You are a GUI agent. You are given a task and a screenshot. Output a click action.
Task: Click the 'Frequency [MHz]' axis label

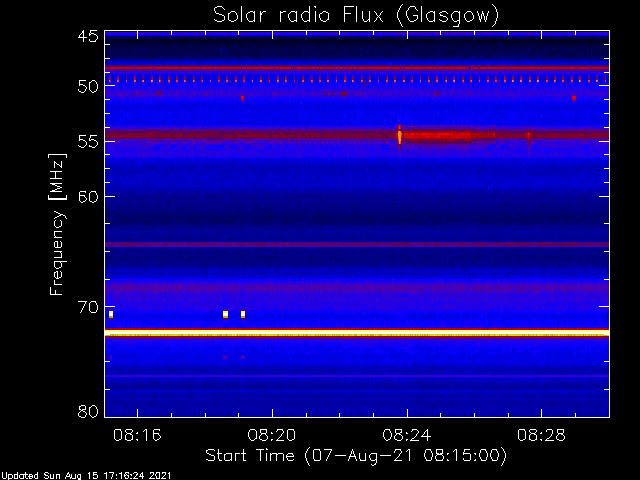click(x=57, y=224)
